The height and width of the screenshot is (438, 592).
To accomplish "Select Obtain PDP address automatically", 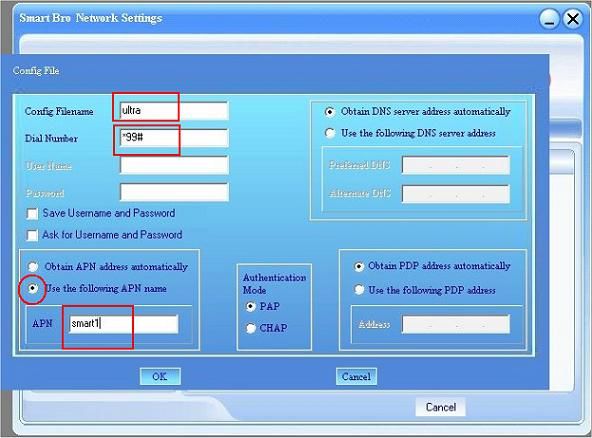I will tap(359, 266).
